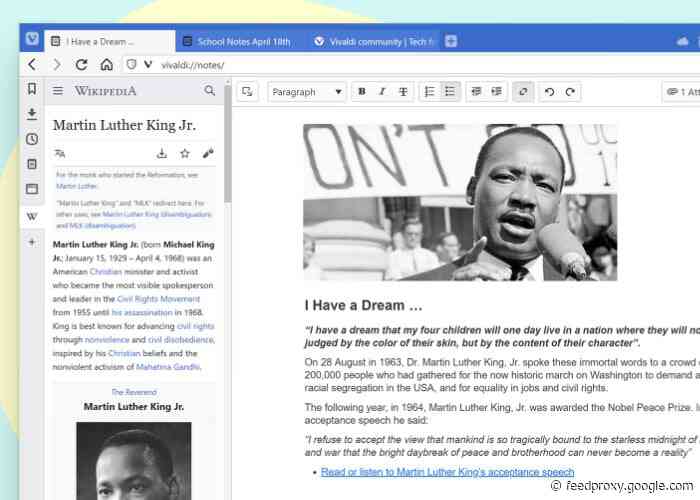Open the Paragraph style dropdown
700x500 pixels.
tap(307, 92)
